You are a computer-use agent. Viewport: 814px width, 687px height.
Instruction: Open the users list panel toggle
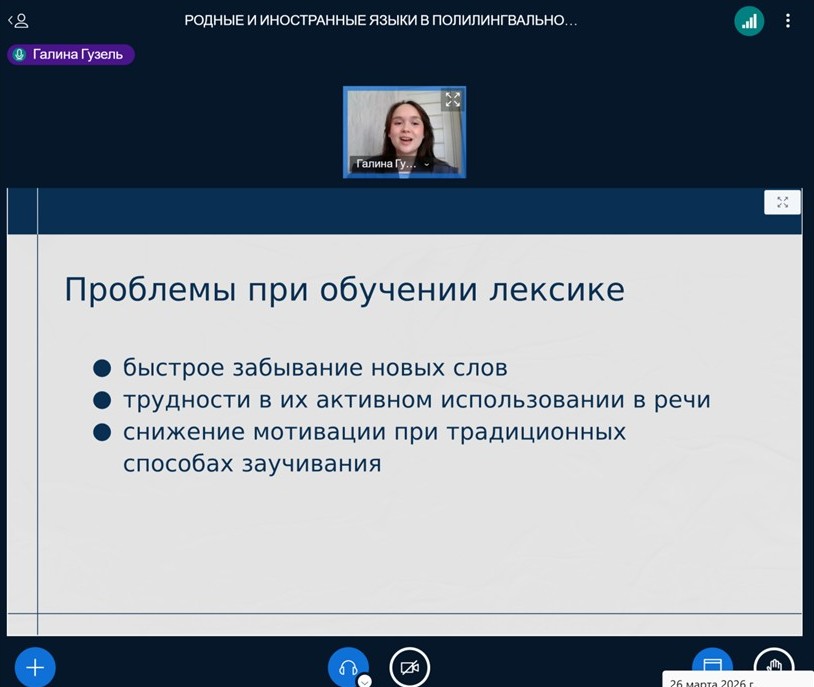click(x=18, y=20)
